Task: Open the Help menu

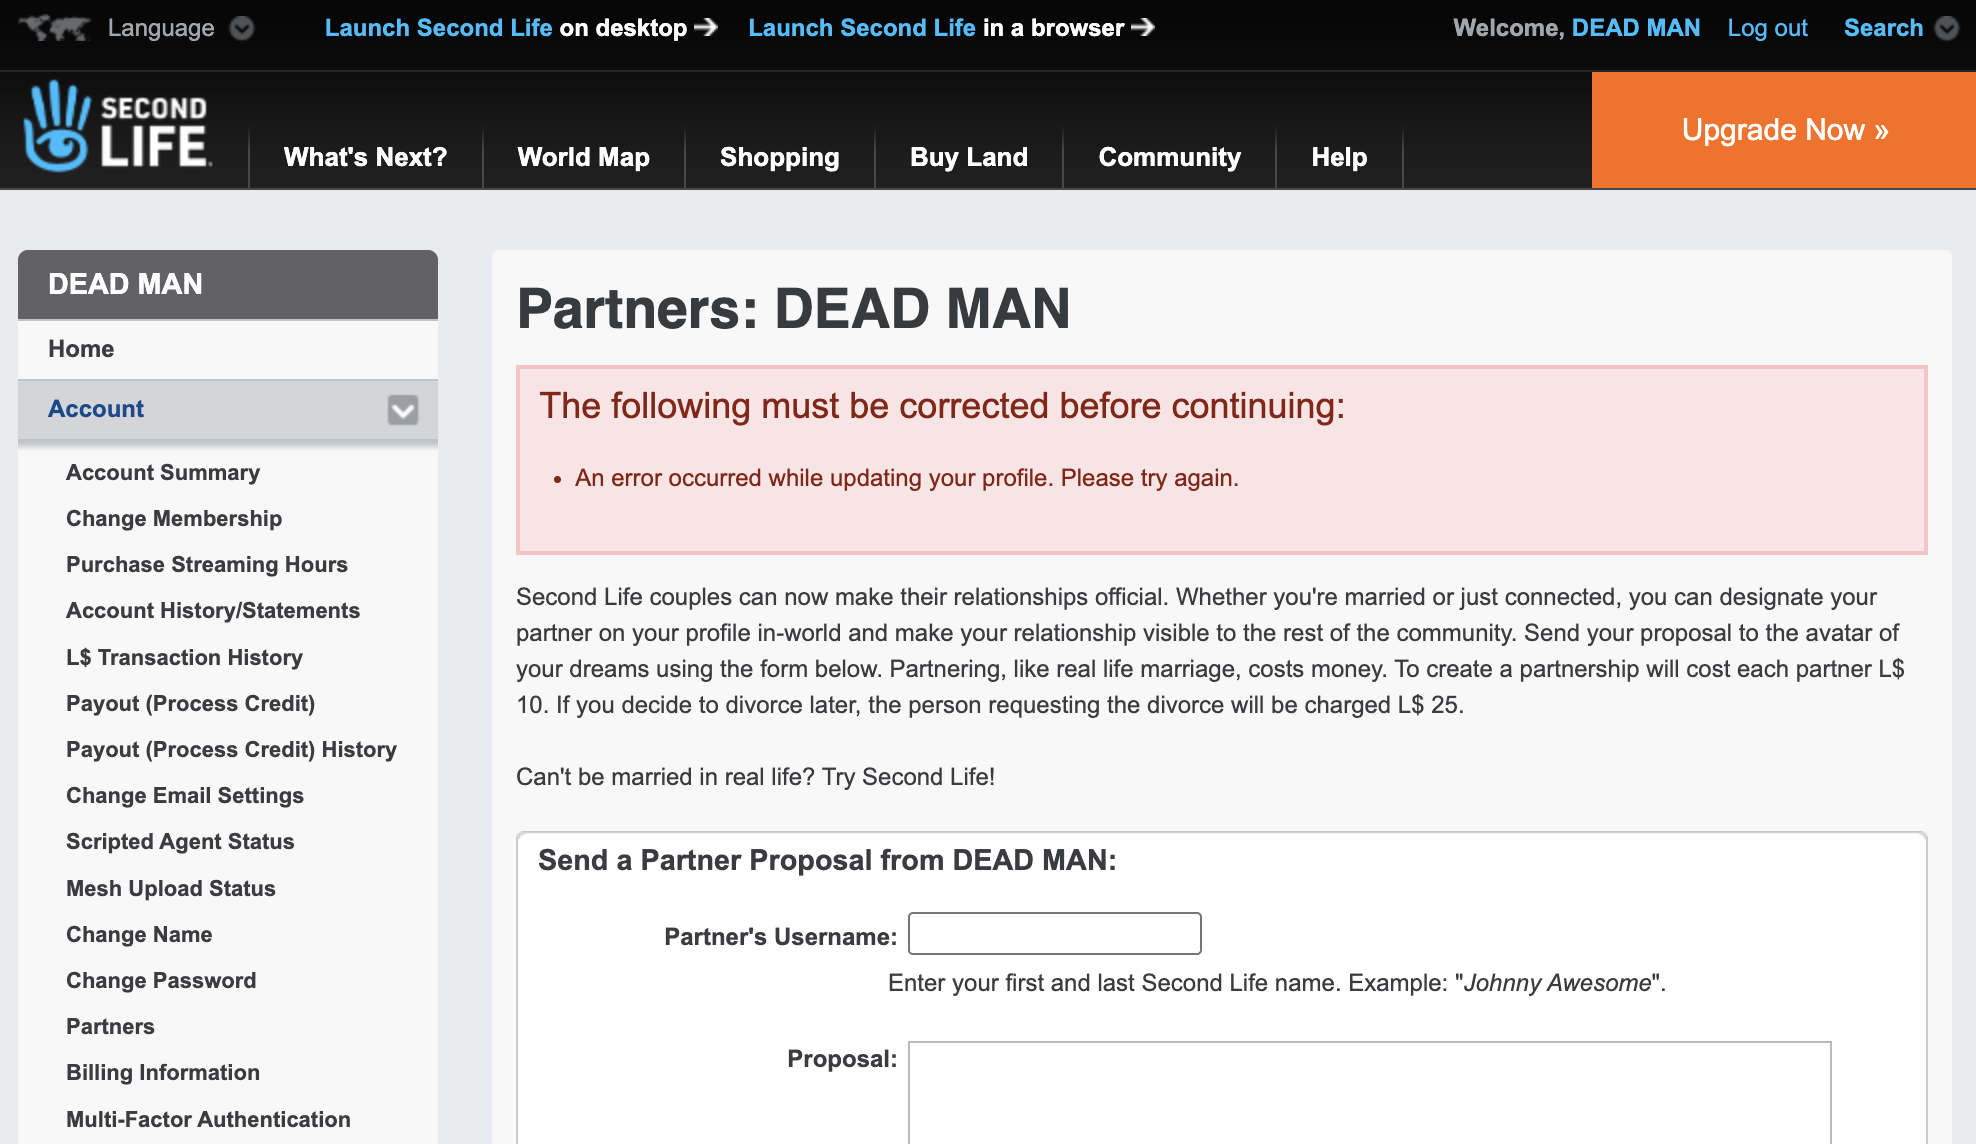Action: (x=1339, y=157)
